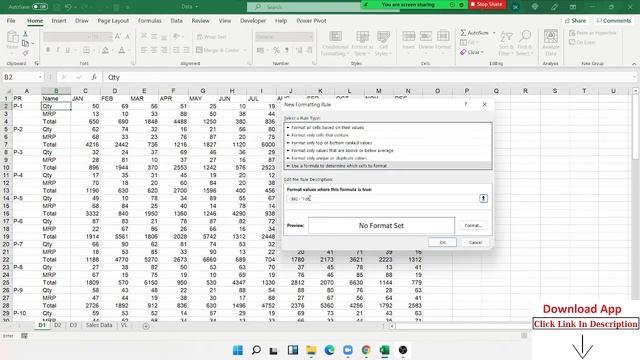Screen dimensions: 640x360
Task: Switch to the Formulas tab
Action: [x=149, y=20]
